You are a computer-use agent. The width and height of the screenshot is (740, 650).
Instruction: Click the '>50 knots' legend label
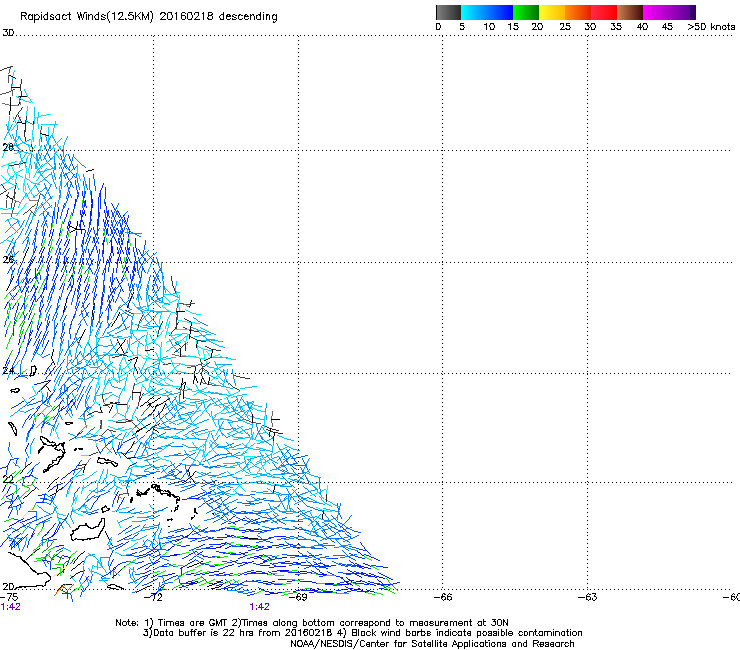(x=711, y=27)
